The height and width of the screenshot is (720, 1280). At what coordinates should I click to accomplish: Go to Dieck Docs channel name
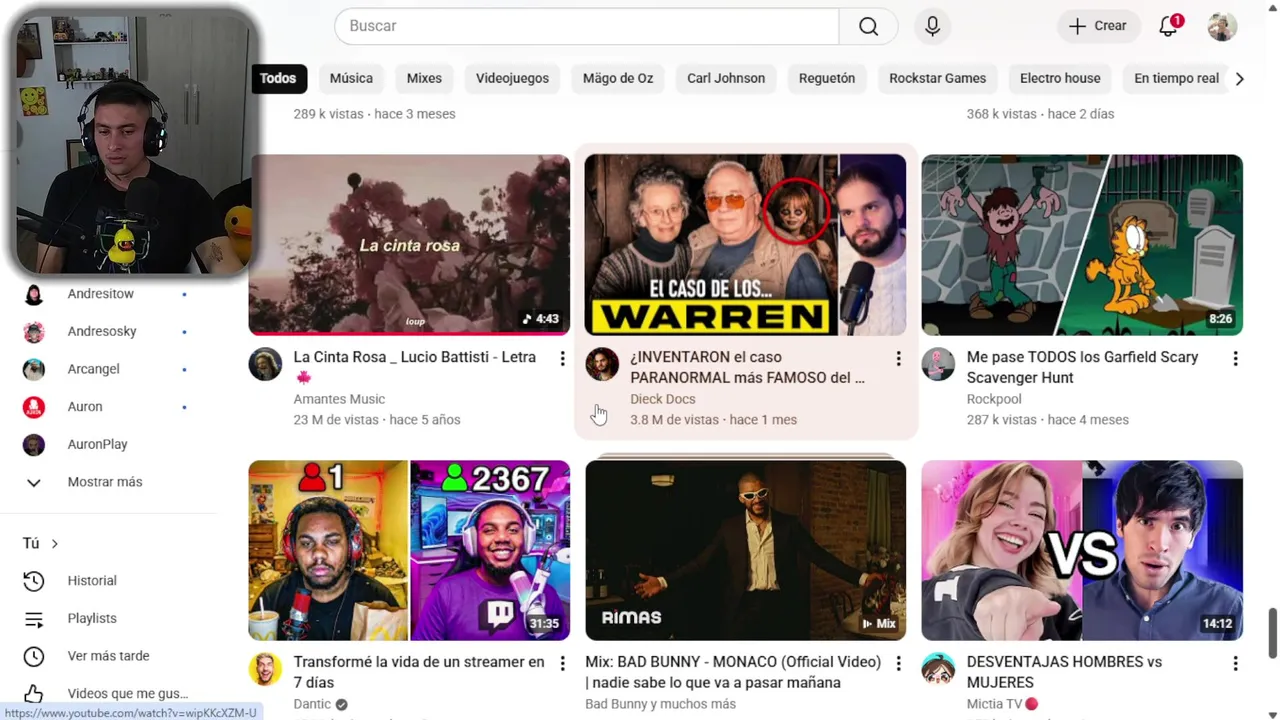click(662, 399)
